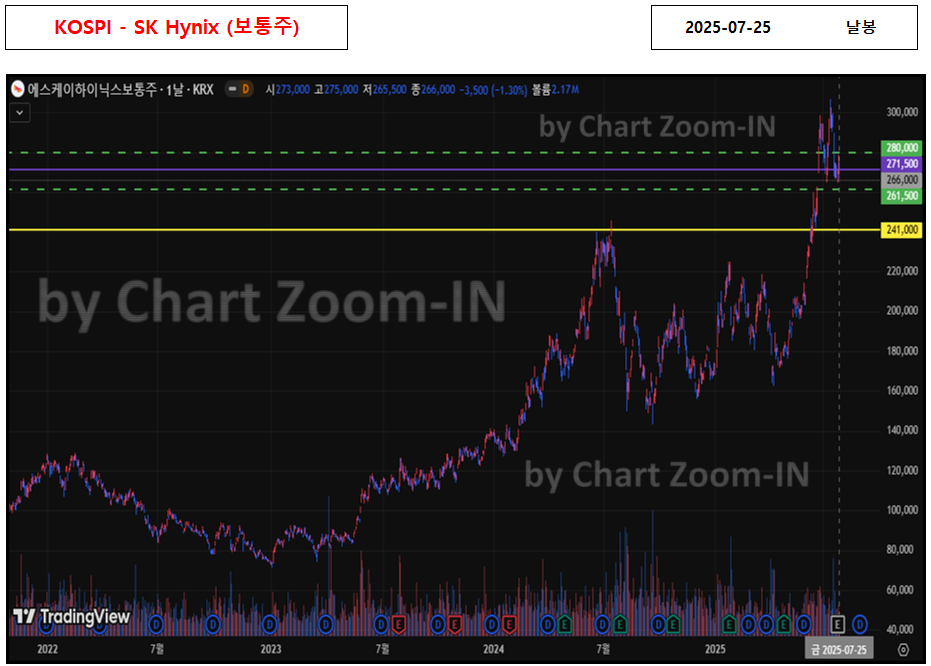Click the crosshair date label 금 2025-07-25

(x=838, y=649)
